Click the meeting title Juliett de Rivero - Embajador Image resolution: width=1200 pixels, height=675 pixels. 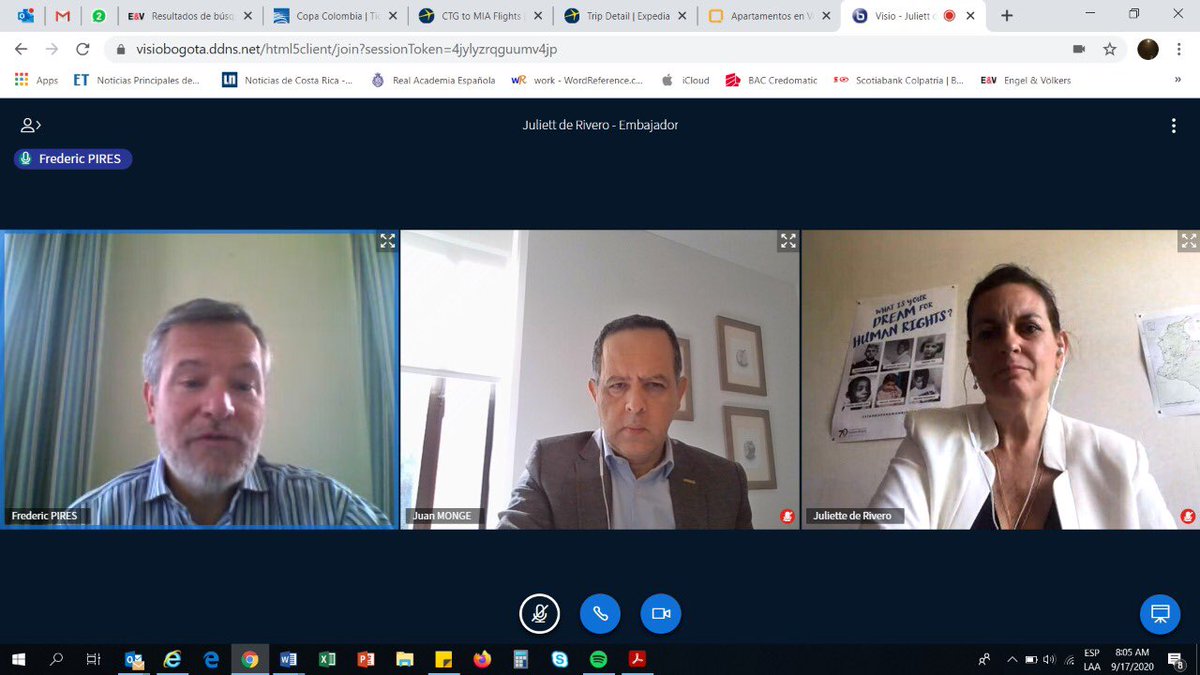coord(600,125)
